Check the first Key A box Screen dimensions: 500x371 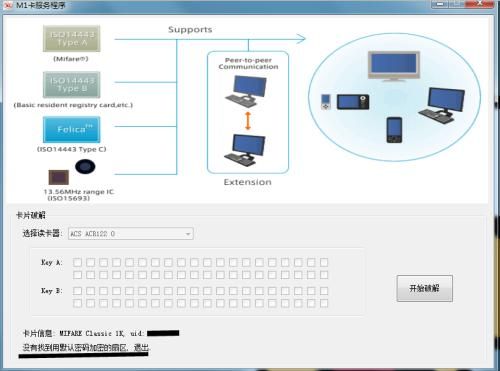pos(77,262)
